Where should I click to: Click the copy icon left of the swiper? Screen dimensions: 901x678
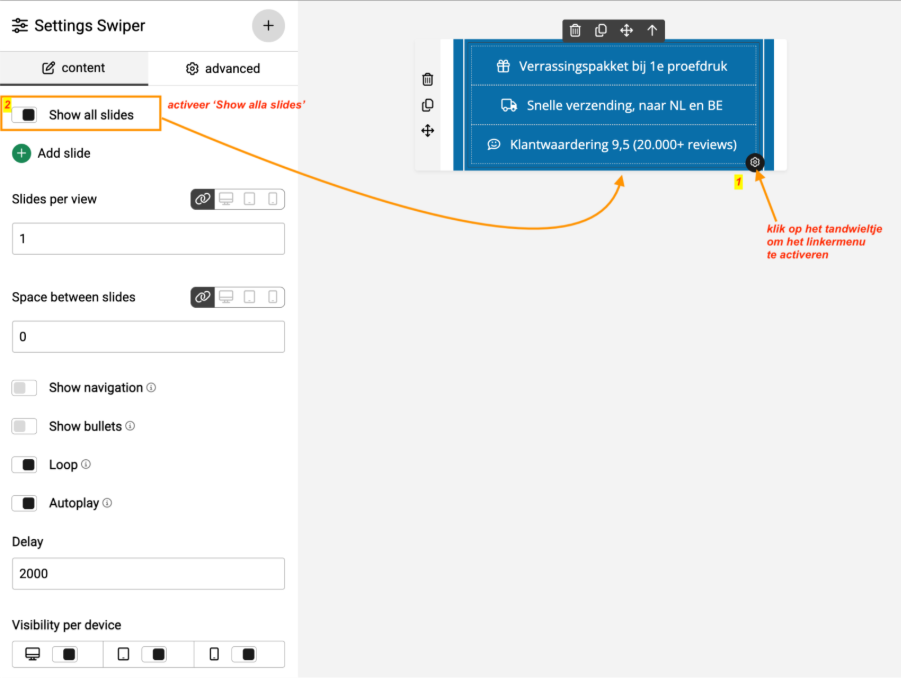(428, 105)
